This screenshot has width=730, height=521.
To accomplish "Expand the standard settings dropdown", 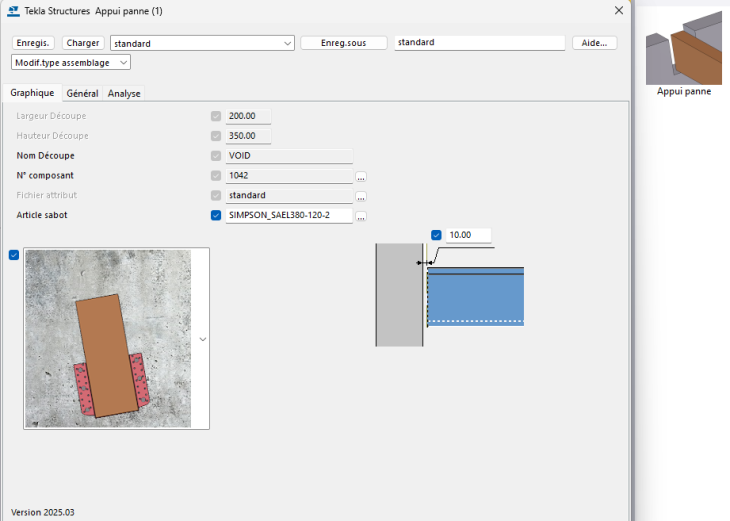I will 287,43.
